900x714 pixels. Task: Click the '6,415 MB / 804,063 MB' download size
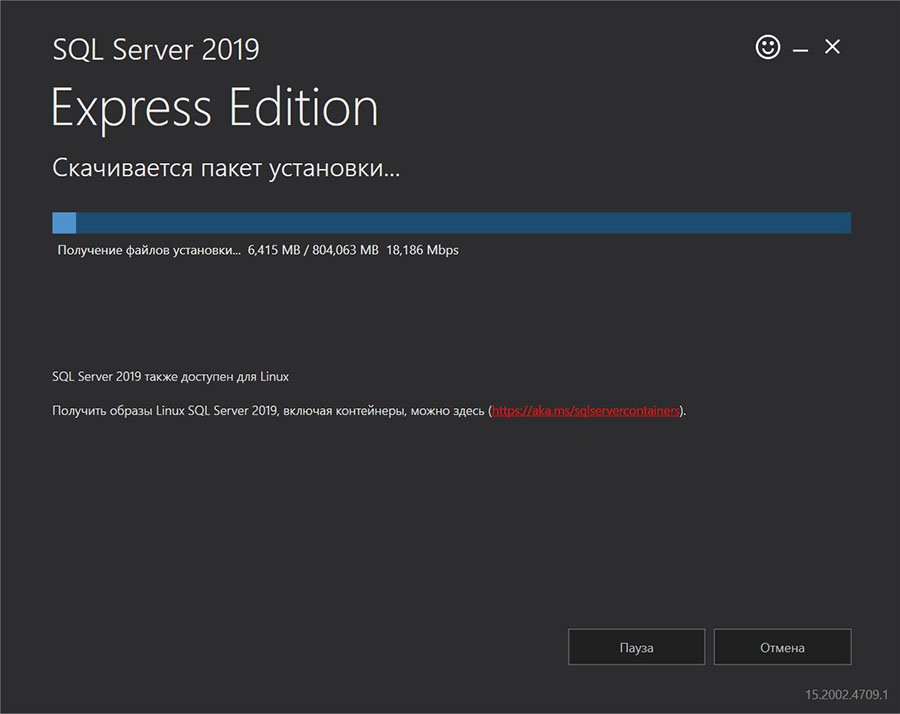[x=313, y=250]
